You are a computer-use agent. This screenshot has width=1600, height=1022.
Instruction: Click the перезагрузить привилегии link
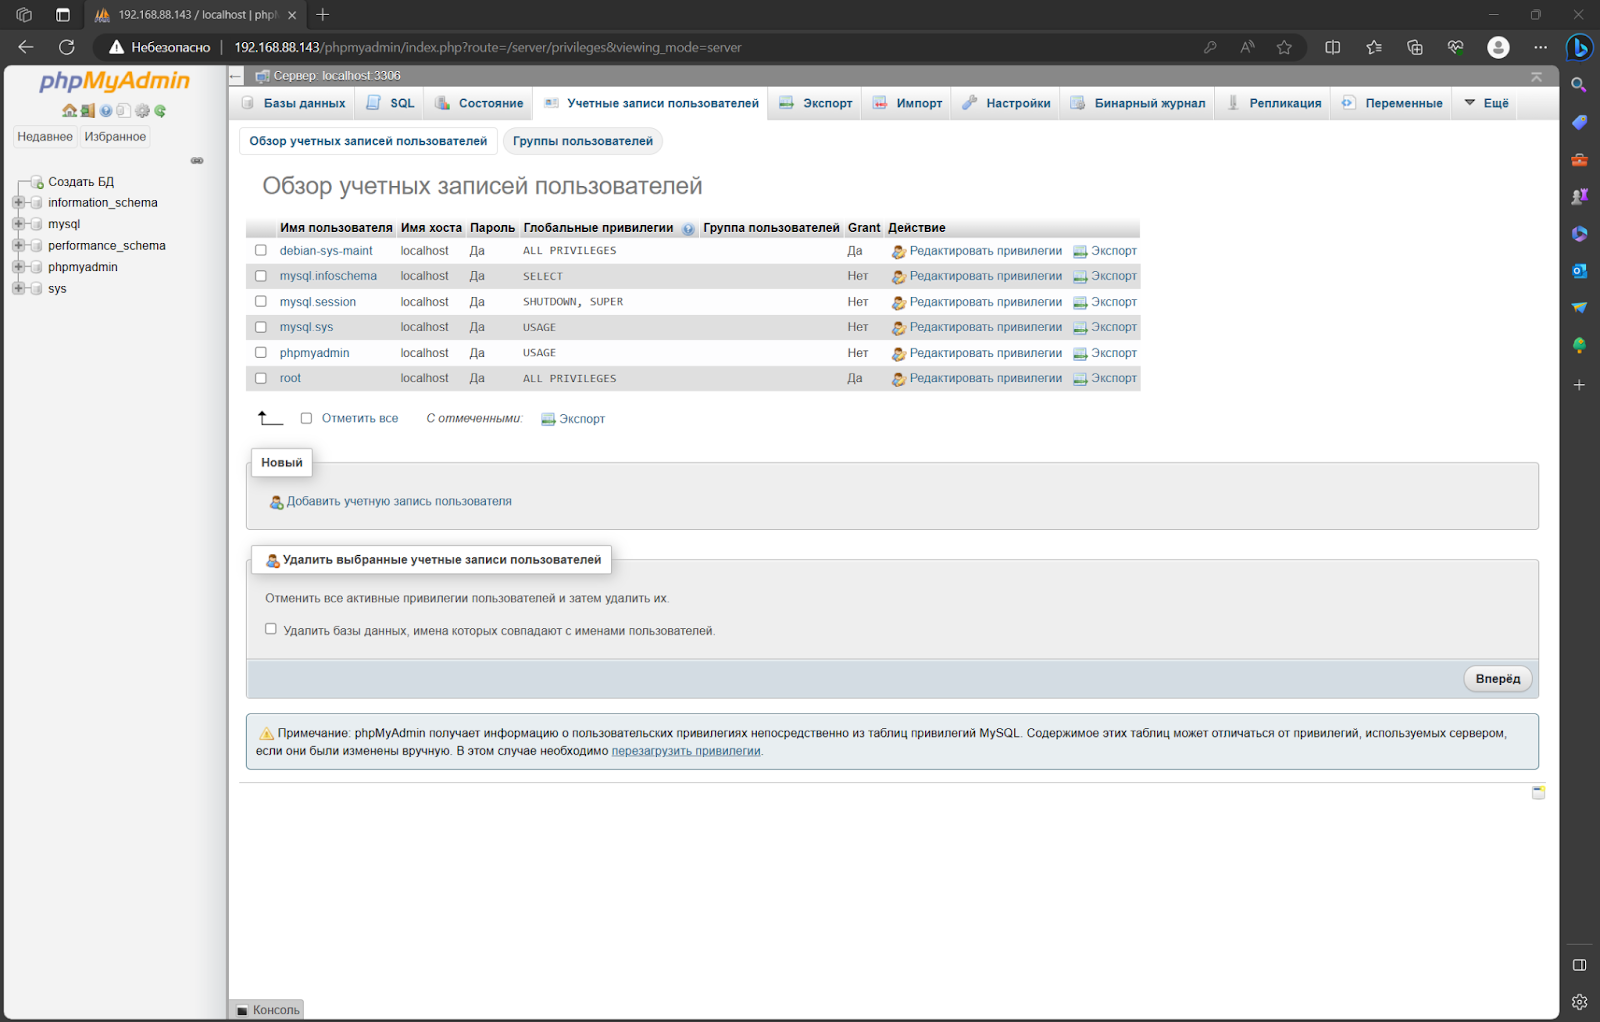coord(686,751)
